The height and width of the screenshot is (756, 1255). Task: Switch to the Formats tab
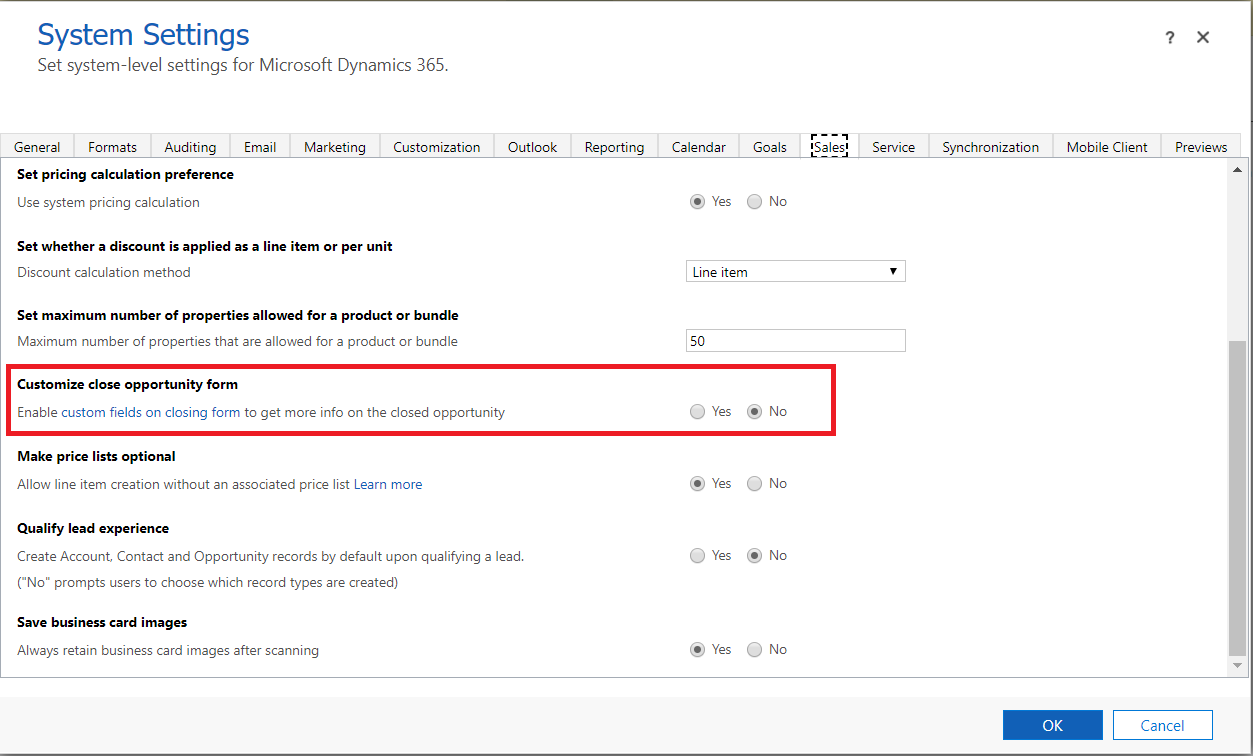click(112, 147)
